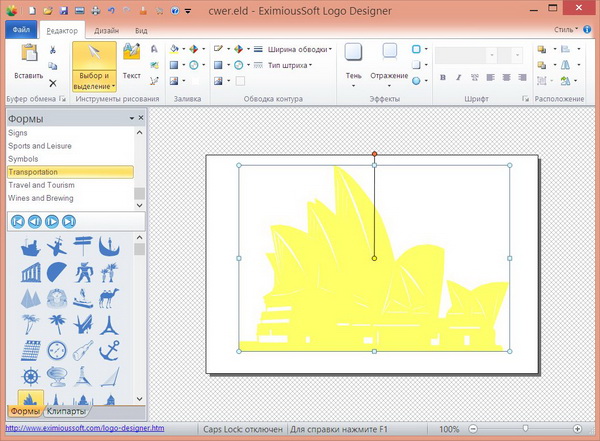Toggle underline font formatting
The image size is (600, 441).
tap(475, 78)
